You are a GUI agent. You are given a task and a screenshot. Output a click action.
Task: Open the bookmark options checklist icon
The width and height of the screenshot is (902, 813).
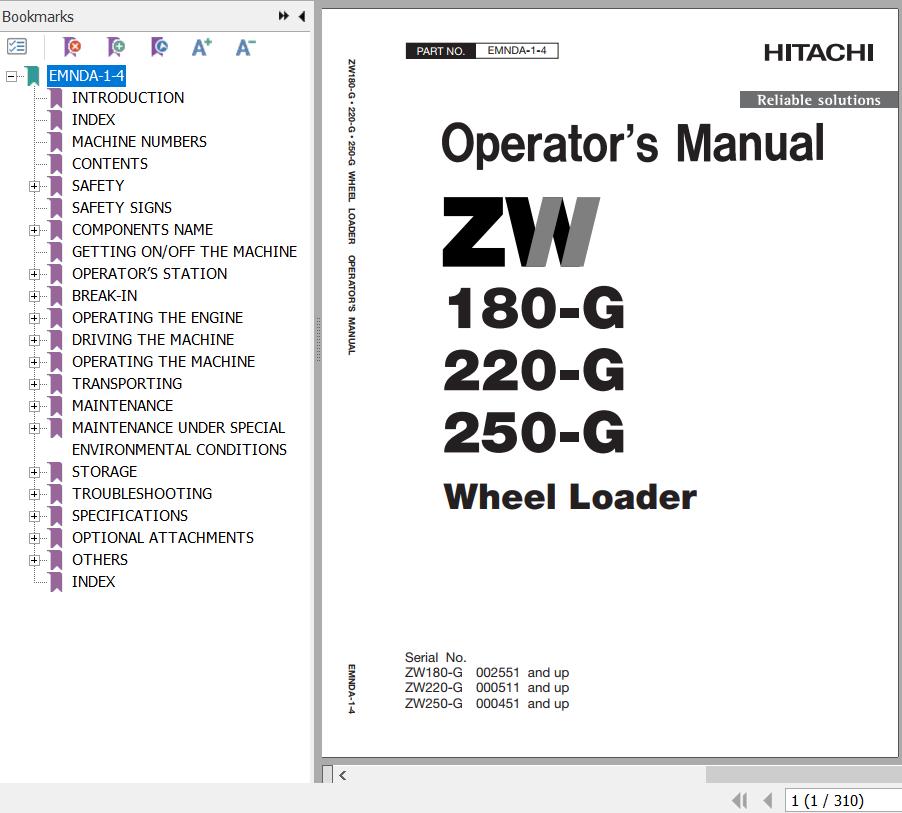pyautogui.click(x=17, y=46)
